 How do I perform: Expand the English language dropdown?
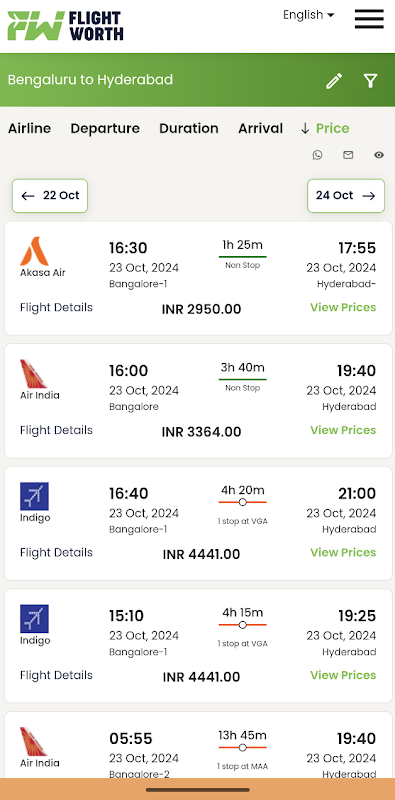point(309,15)
